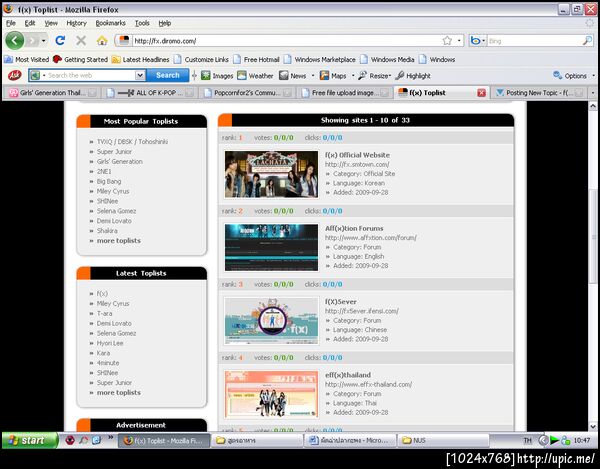Open News on the Ask toolbar
Viewport: 600px width, 469px height.
tap(293, 76)
